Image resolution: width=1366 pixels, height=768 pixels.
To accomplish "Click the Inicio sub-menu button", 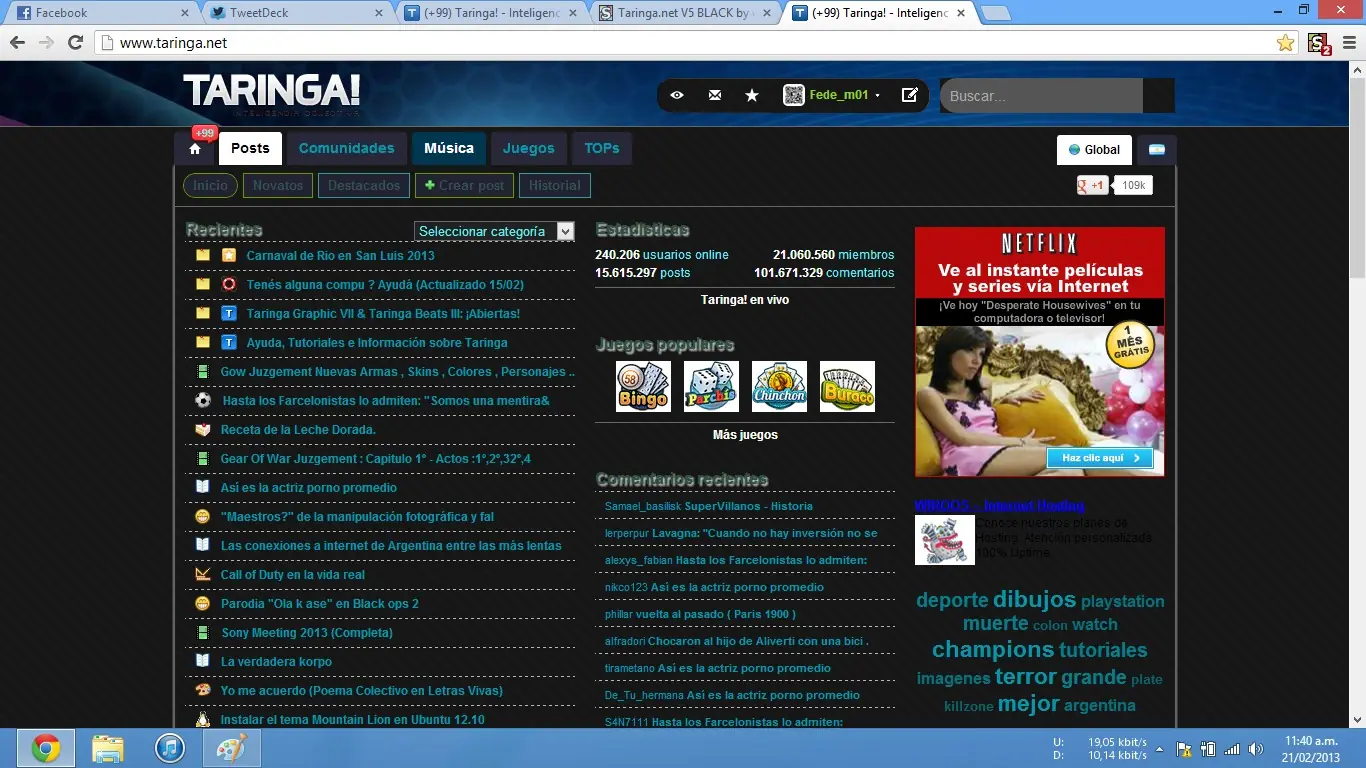I will (210, 185).
